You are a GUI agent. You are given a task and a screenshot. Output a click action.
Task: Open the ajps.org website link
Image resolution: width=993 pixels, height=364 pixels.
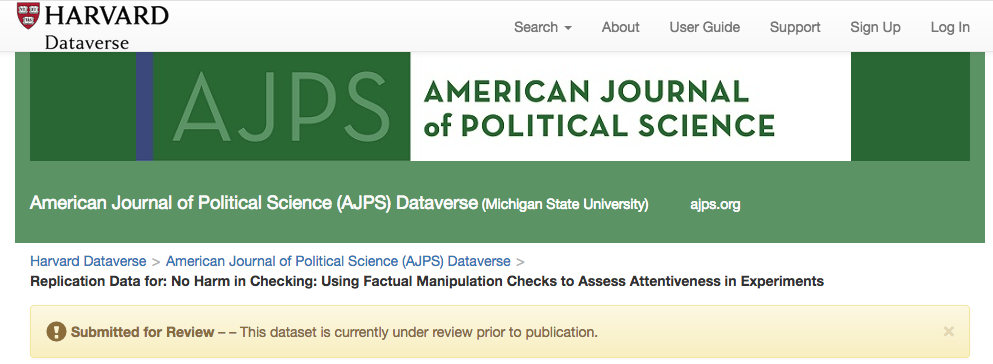(x=715, y=204)
